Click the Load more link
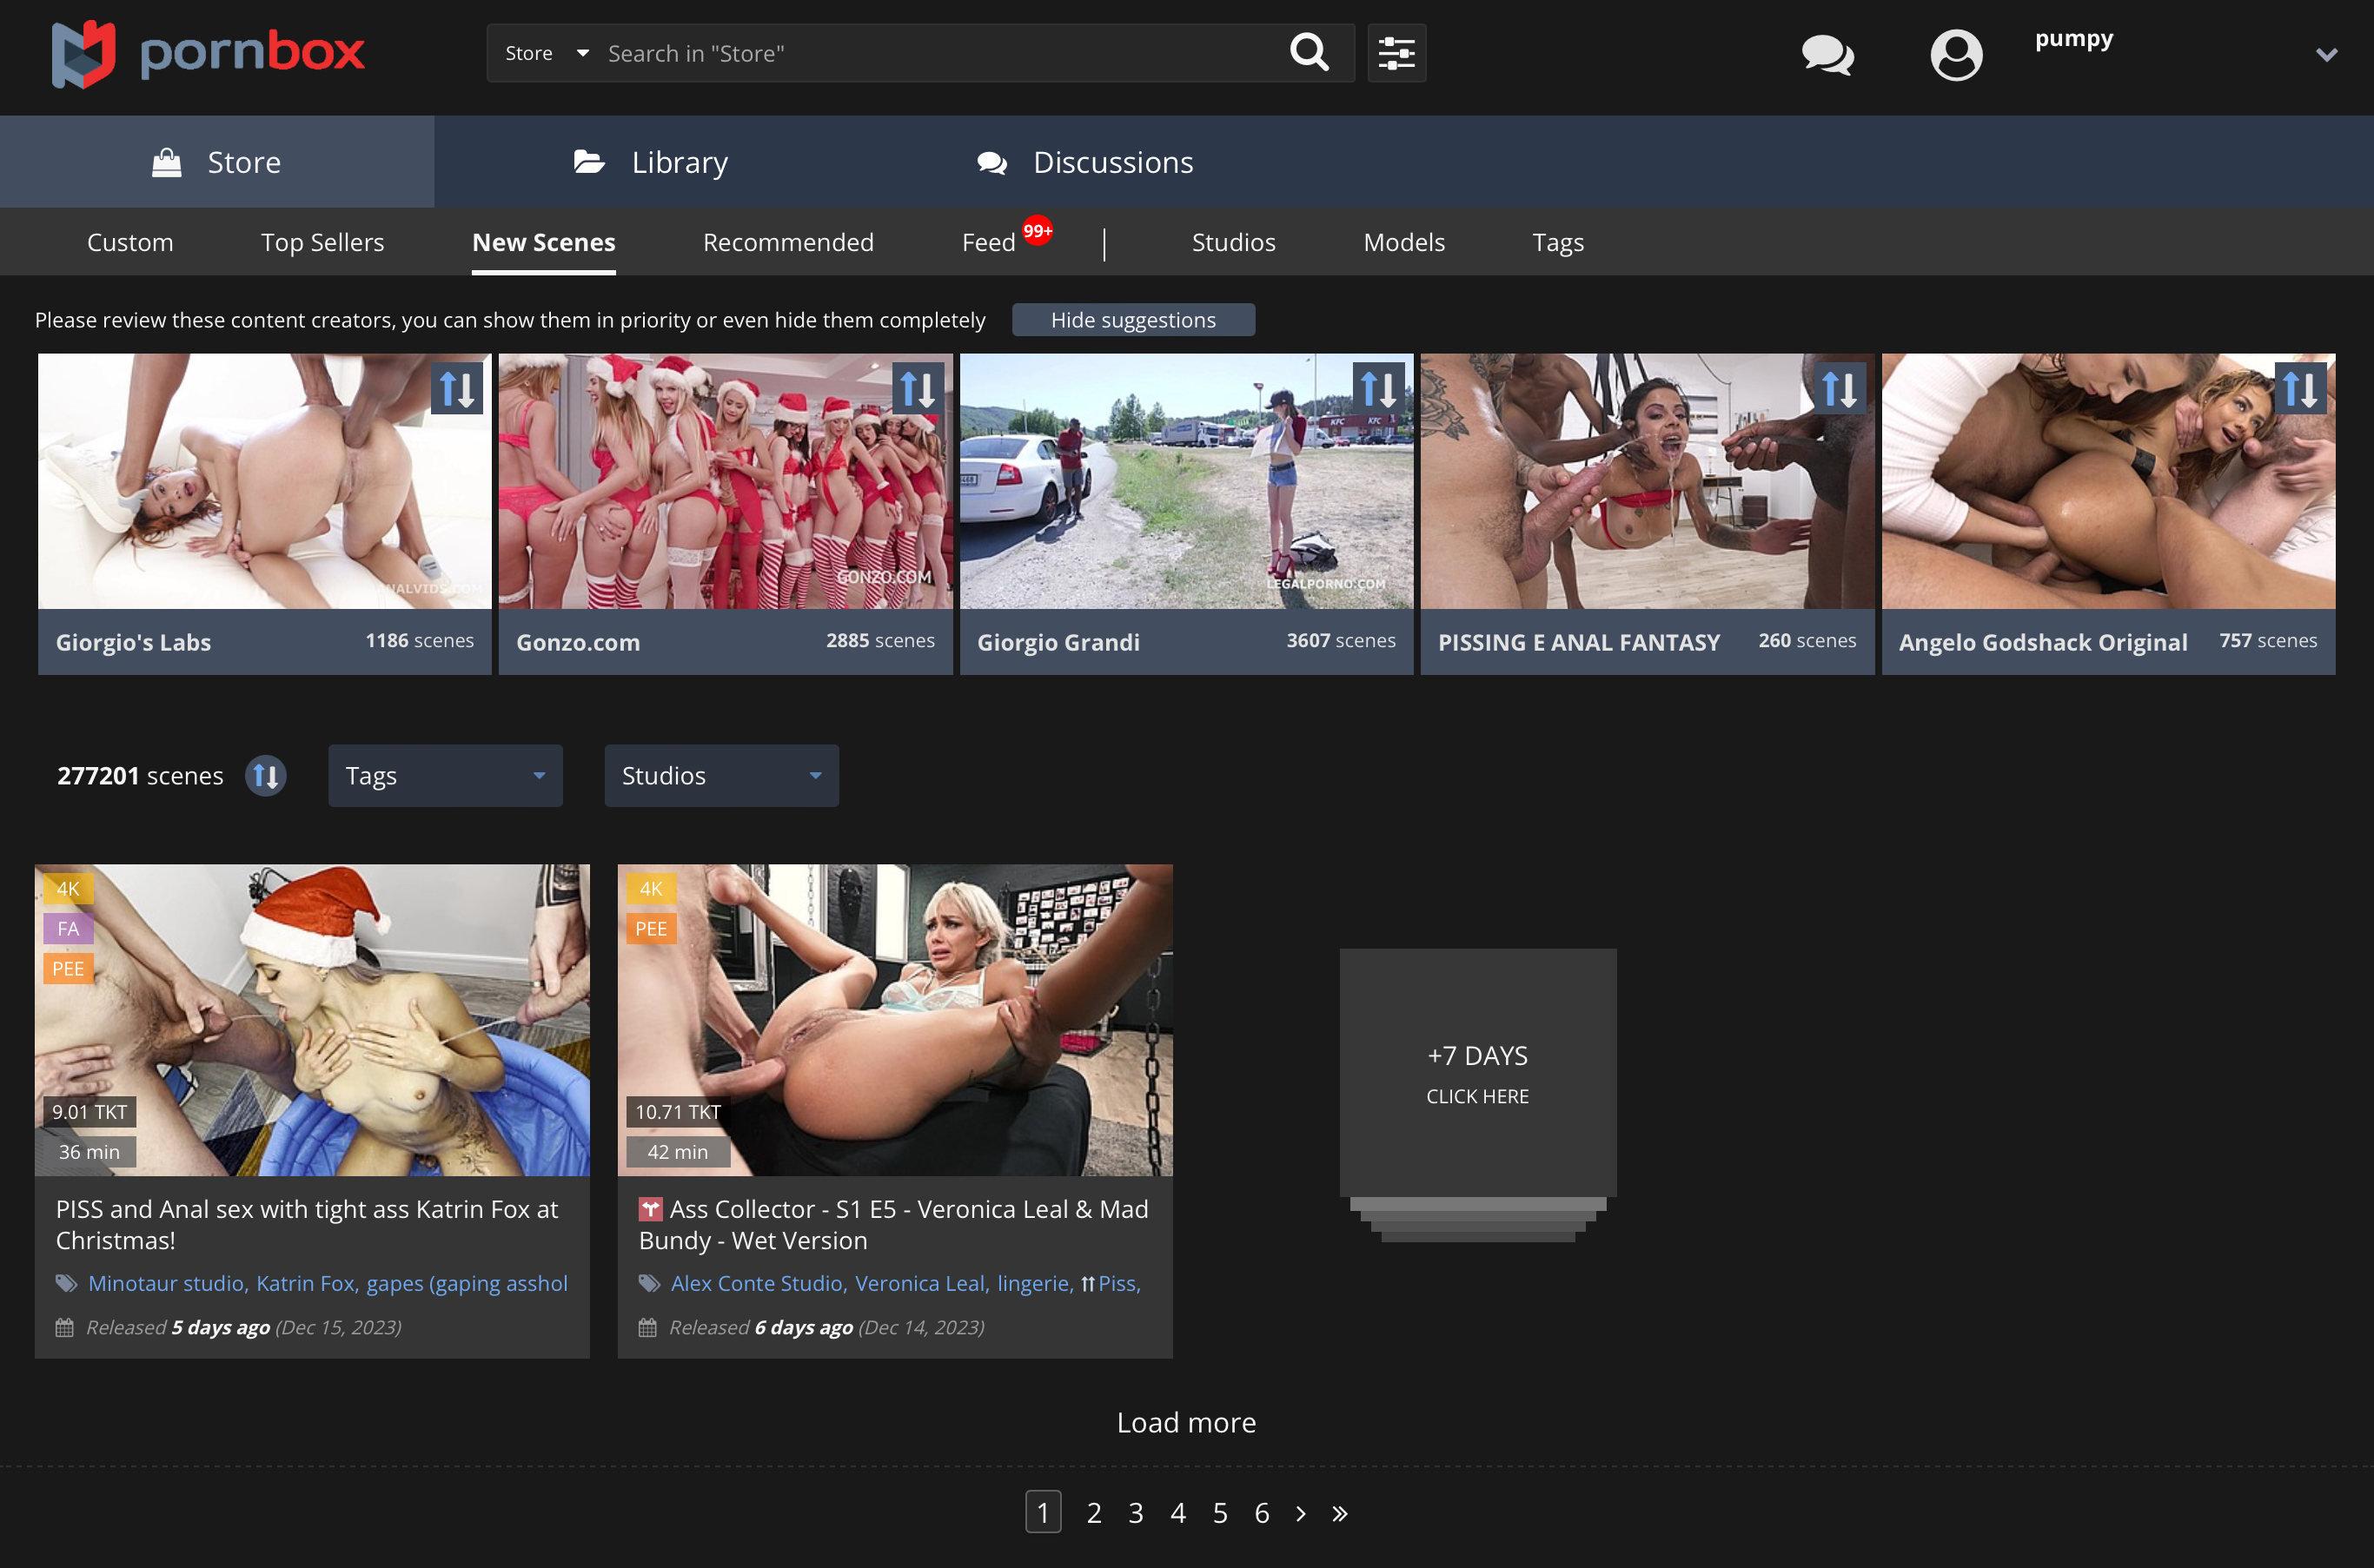This screenshot has width=2374, height=1568. (1186, 1422)
